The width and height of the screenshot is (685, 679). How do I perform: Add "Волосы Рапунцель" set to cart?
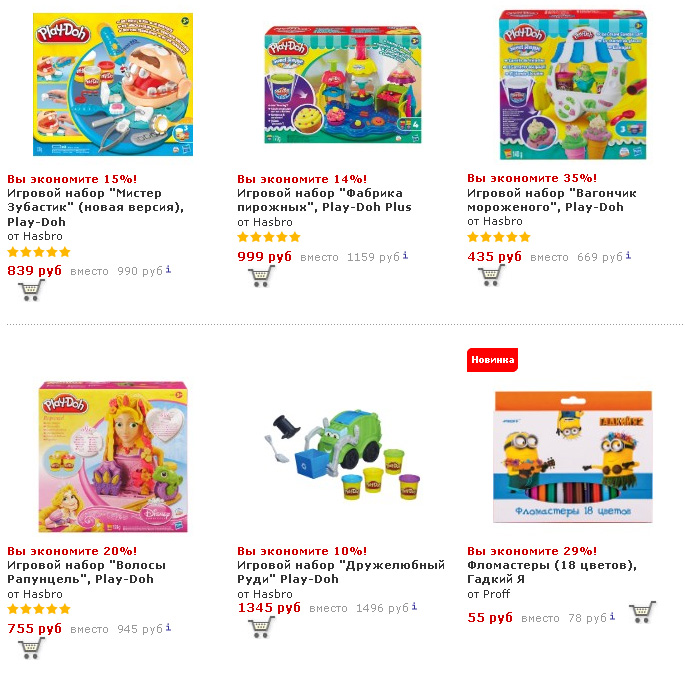point(31,648)
